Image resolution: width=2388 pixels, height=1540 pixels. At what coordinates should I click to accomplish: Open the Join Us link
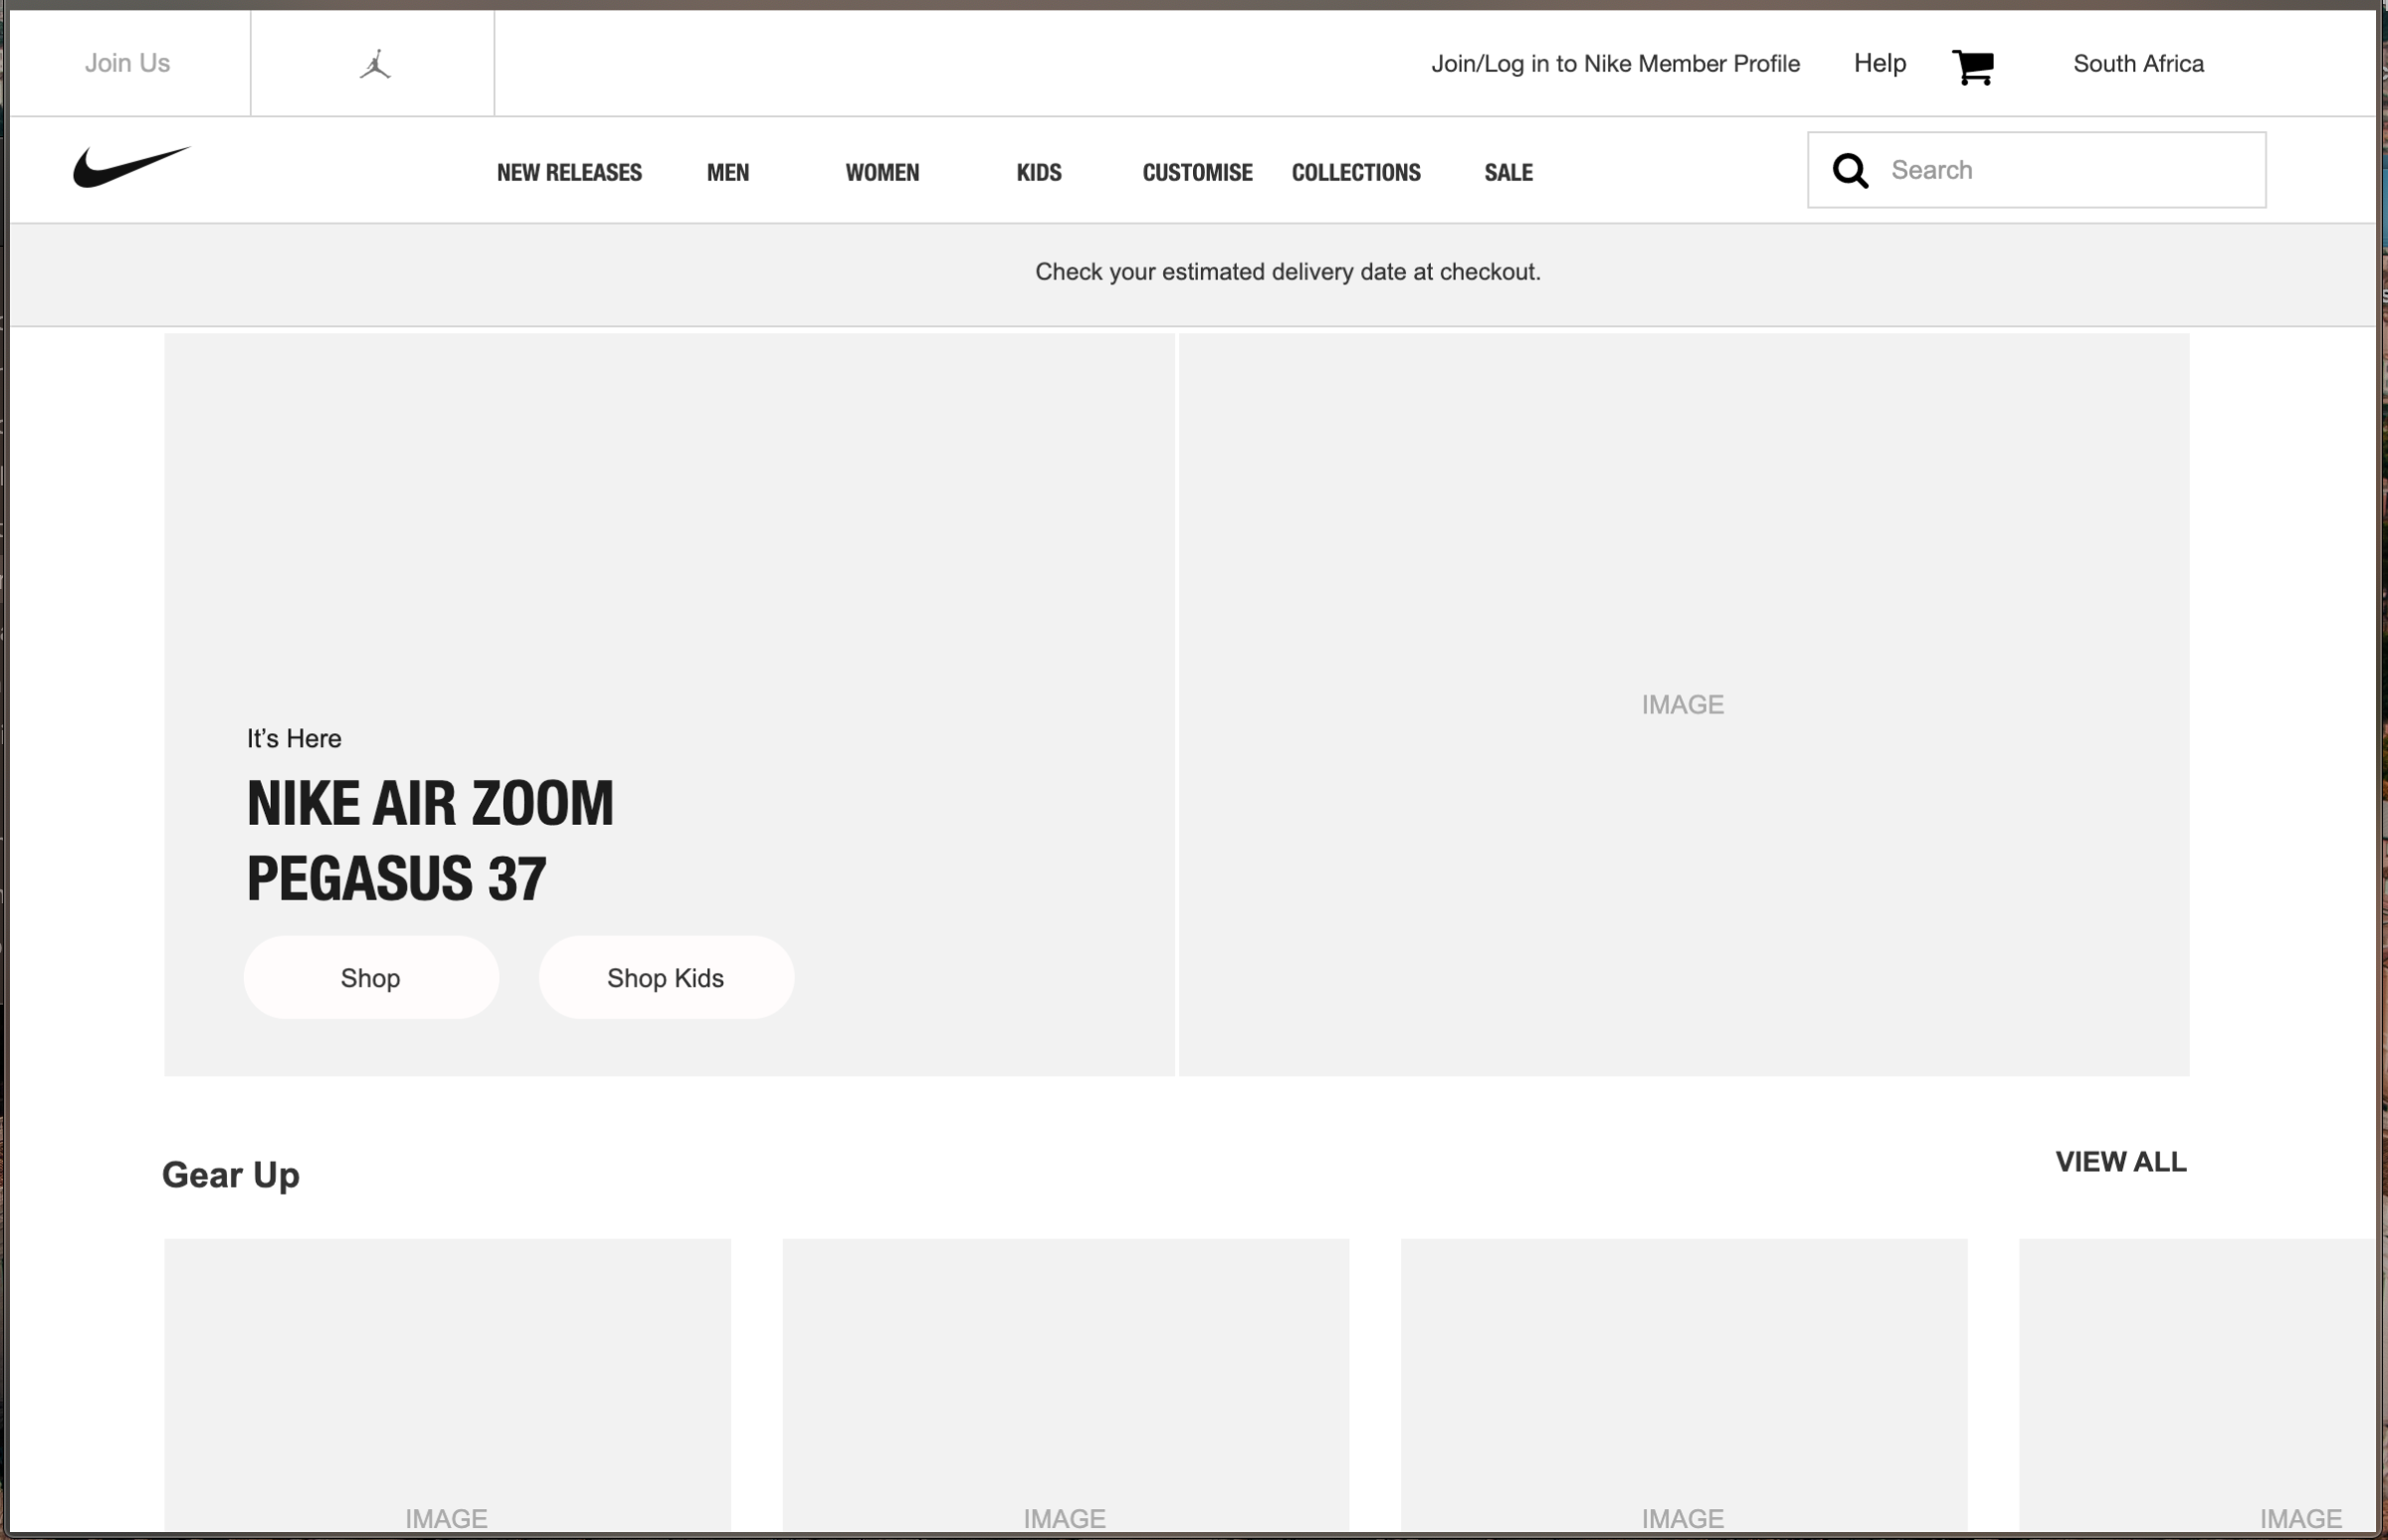pyautogui.click(x=127, y=63)
